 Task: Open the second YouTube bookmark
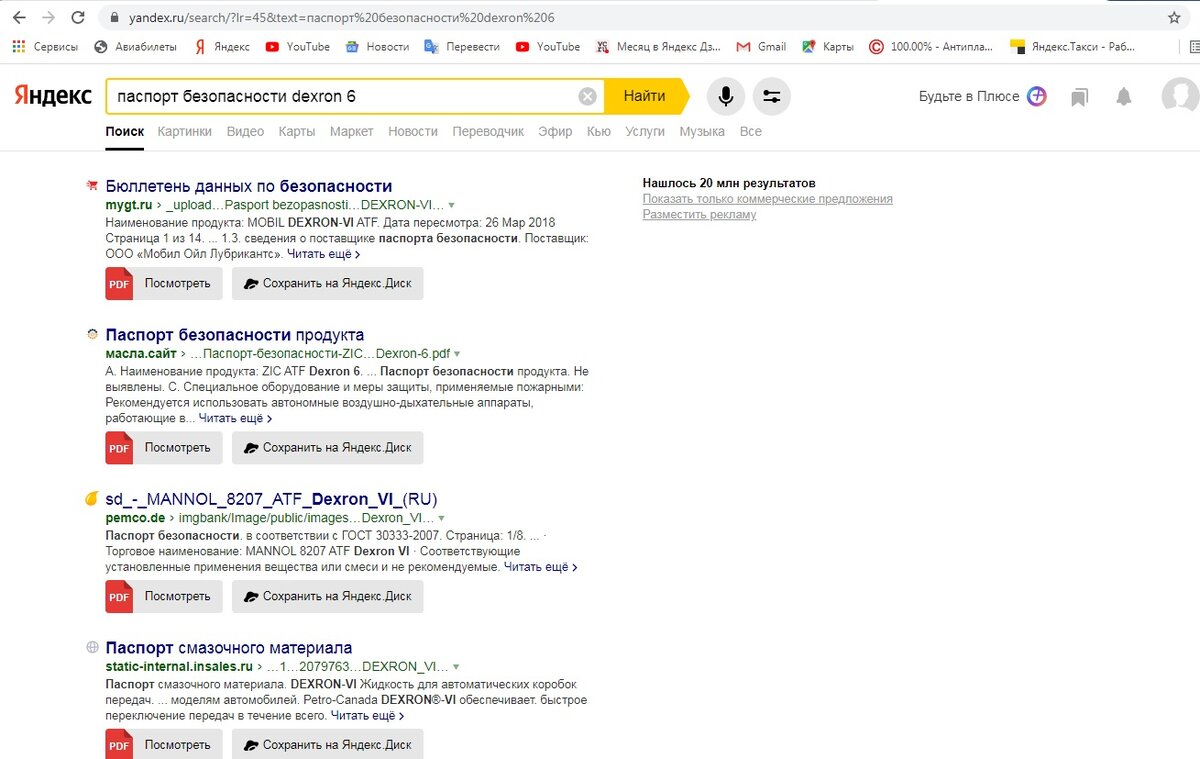[548, 46]
